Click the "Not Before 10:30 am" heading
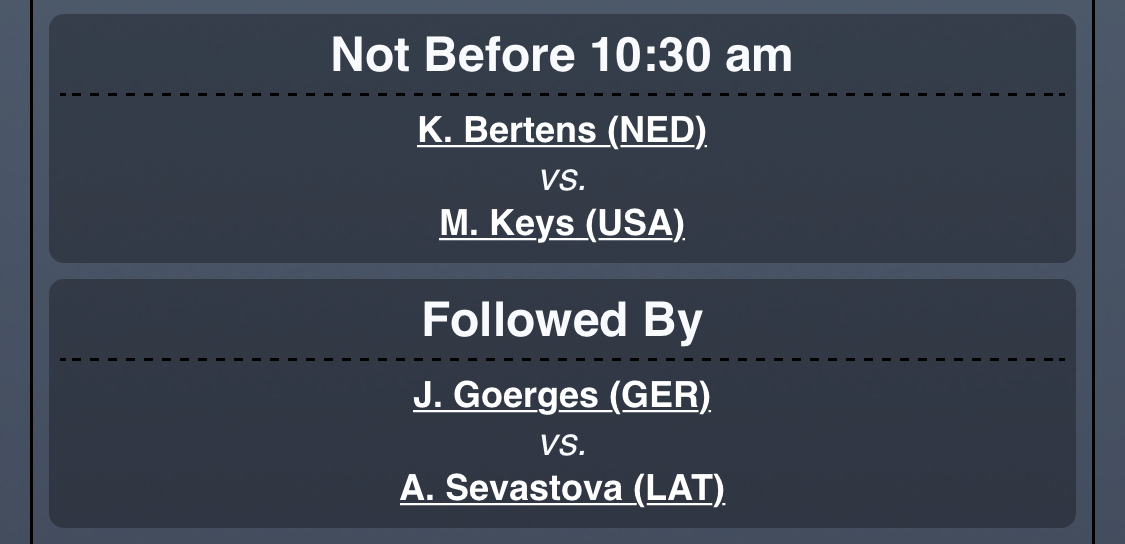This screenshot has width=1125, height=544. click(561, 54)
